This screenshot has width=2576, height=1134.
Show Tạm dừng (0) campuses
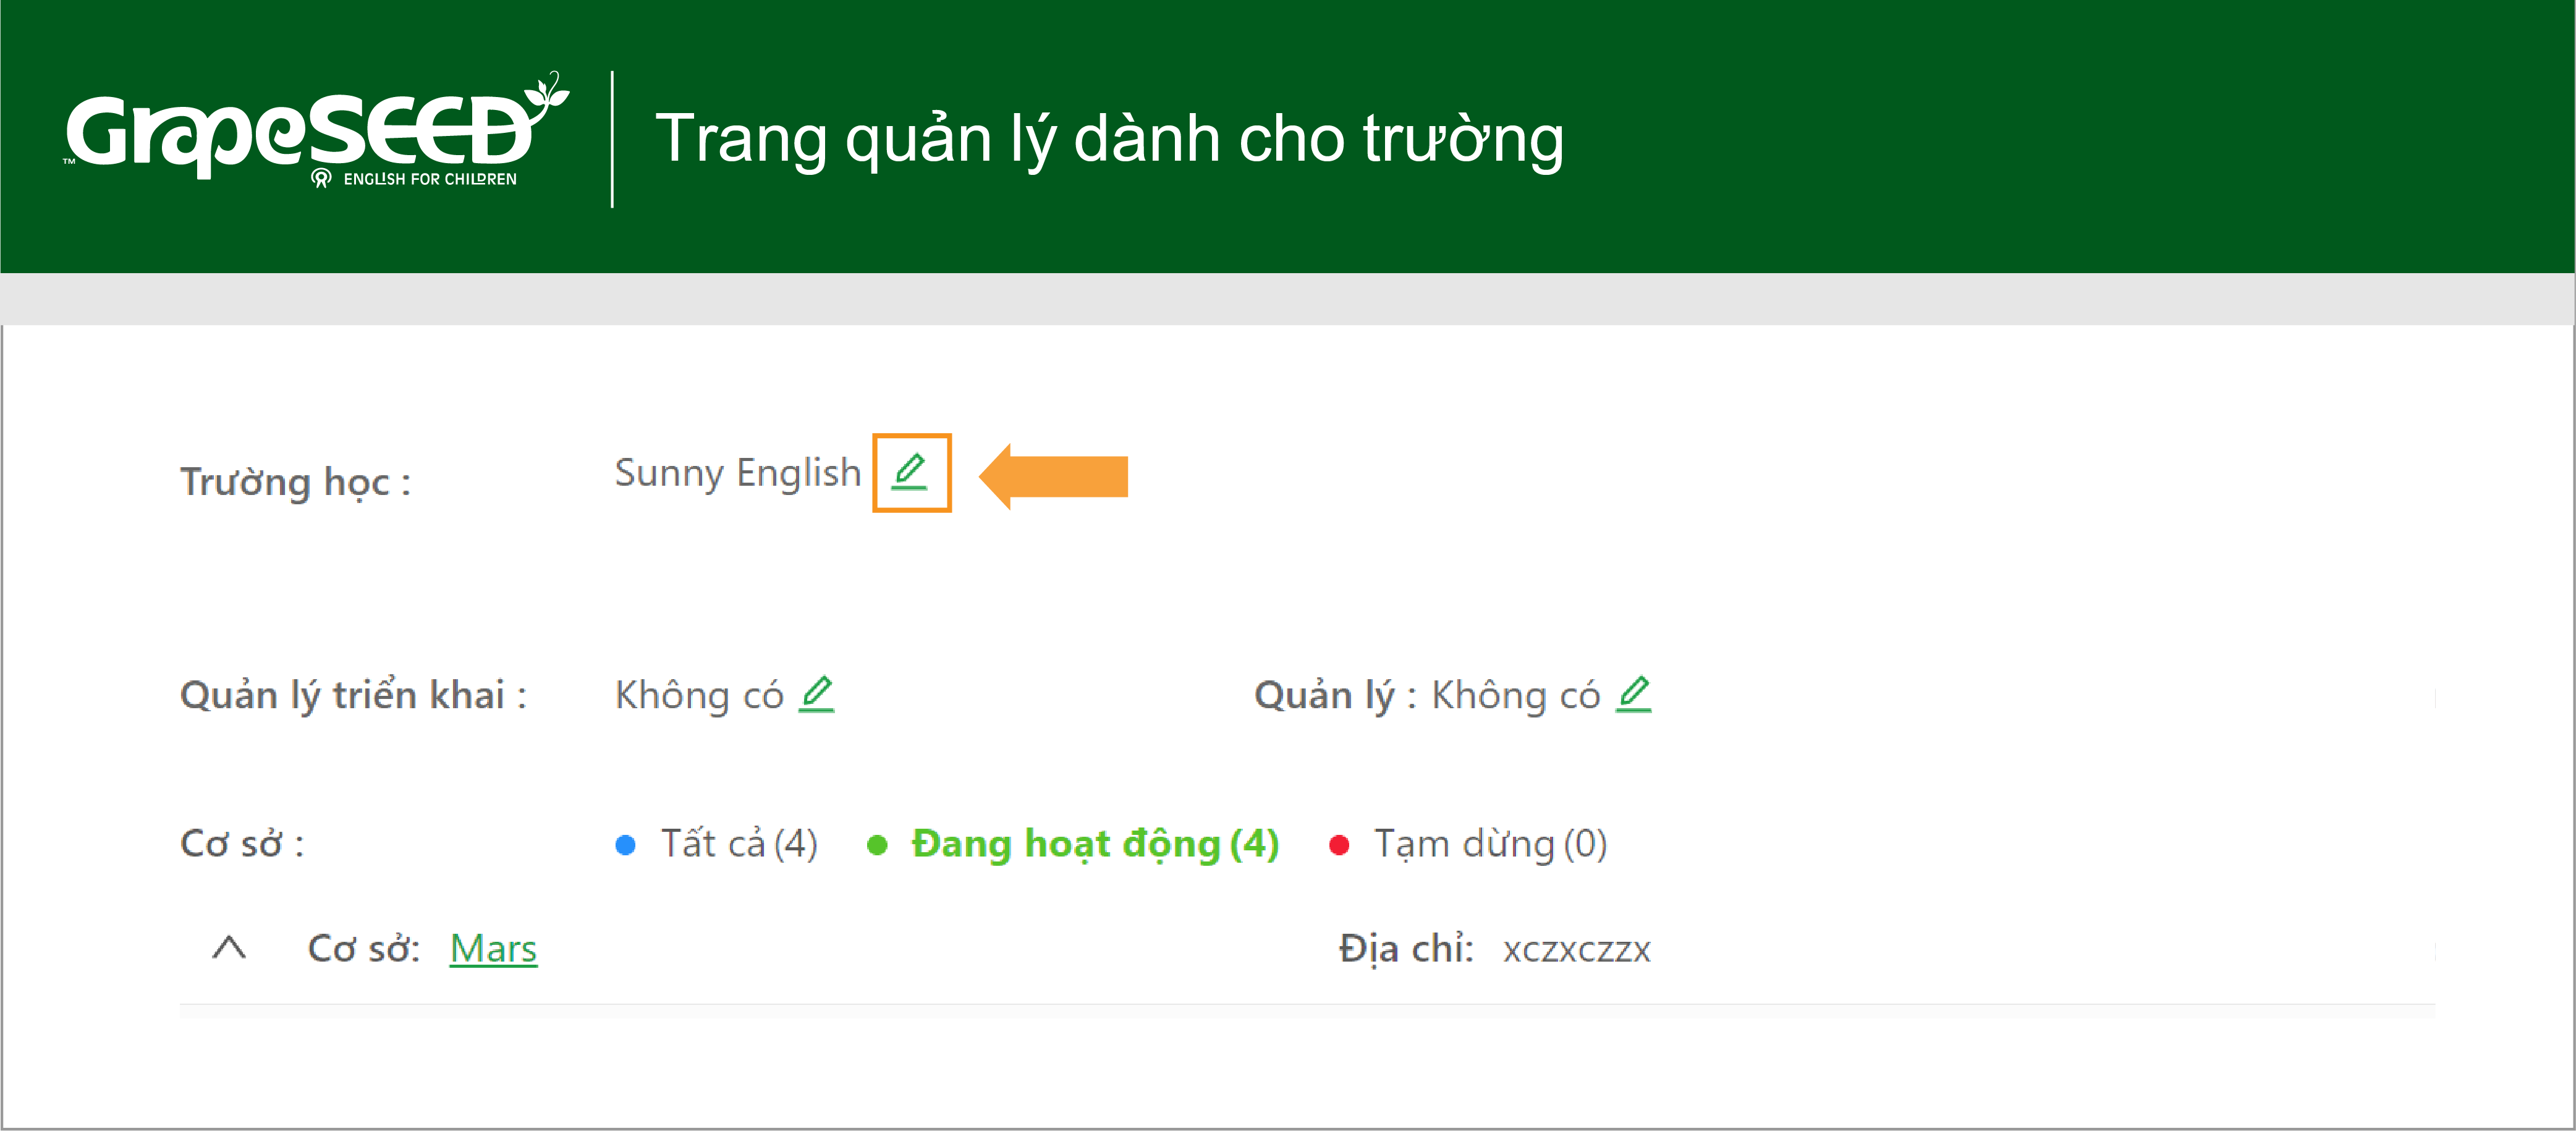[x=1468, y=844]
